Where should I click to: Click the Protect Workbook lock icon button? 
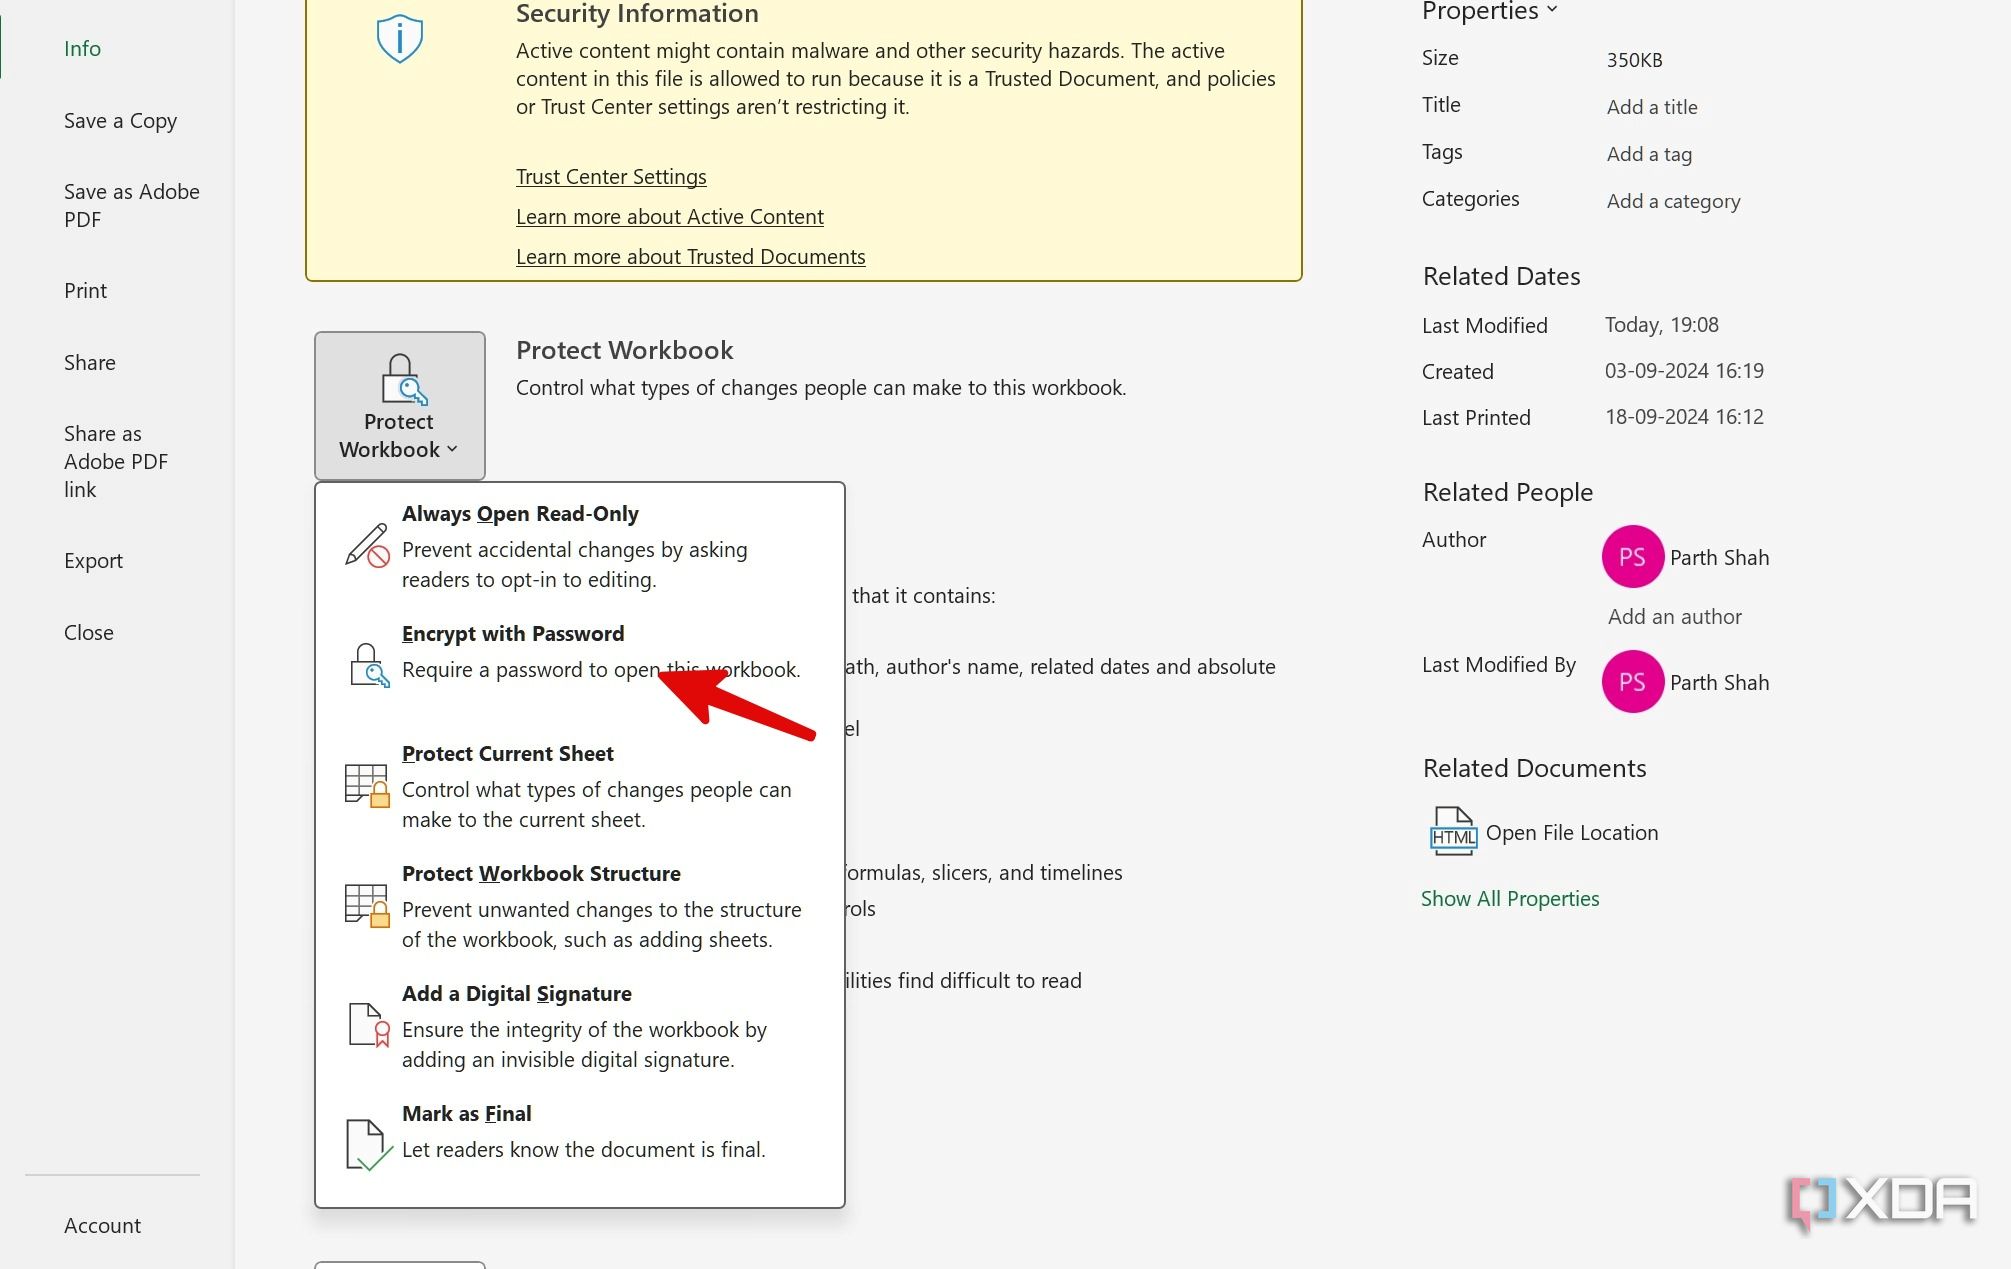click(400, 380)
